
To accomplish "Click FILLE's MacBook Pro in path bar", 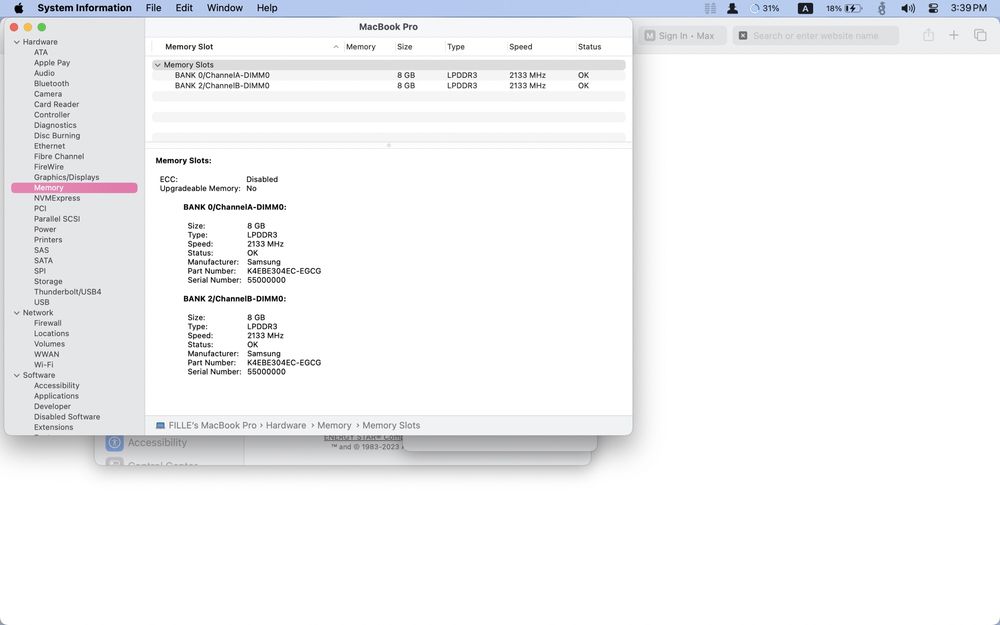I will (212, 425).
